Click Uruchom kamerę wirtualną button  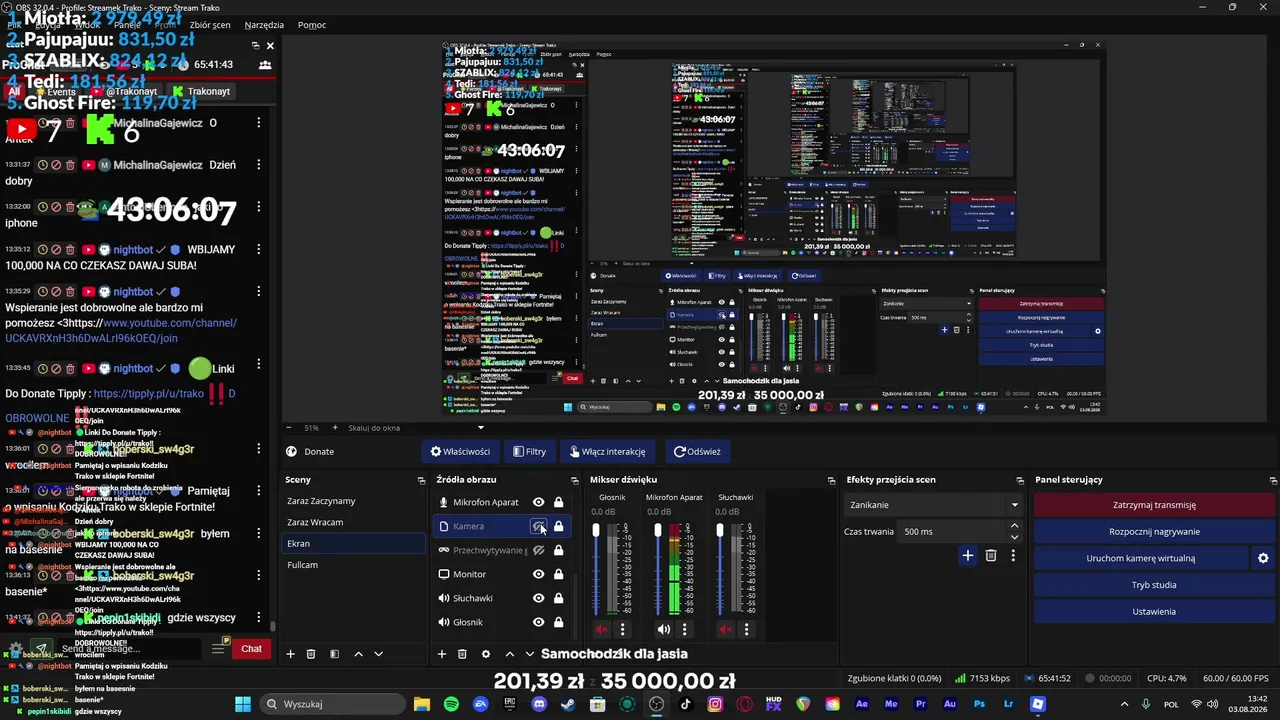click(1141, 558)
